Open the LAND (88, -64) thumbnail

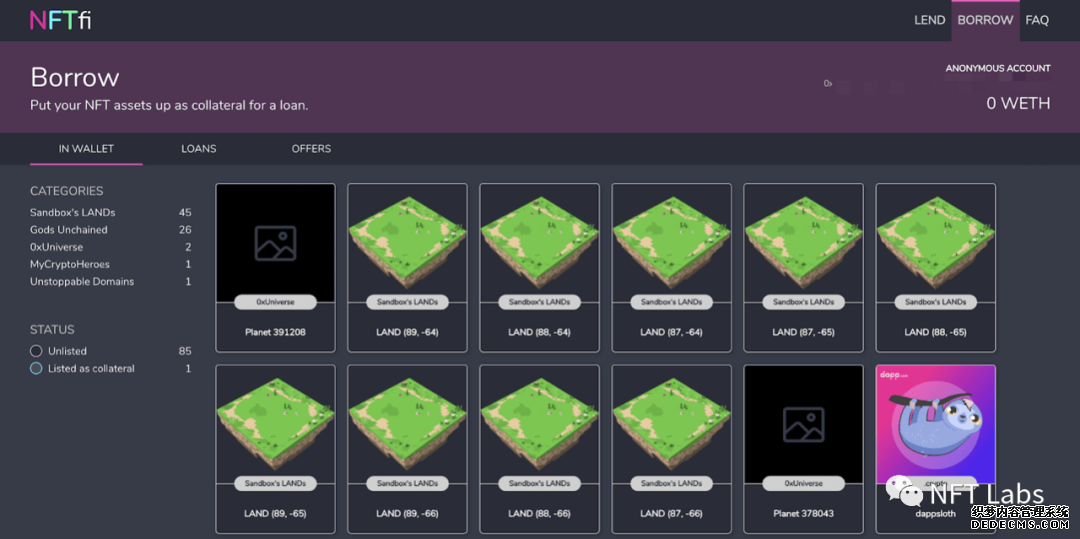coord(539,242)
